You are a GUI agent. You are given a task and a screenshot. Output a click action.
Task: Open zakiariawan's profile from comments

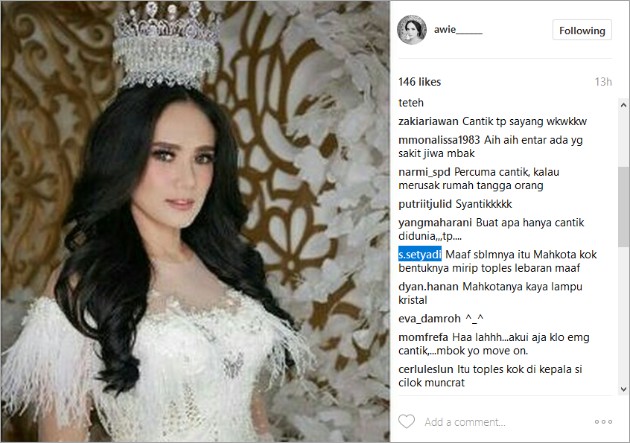click(428, 121)
